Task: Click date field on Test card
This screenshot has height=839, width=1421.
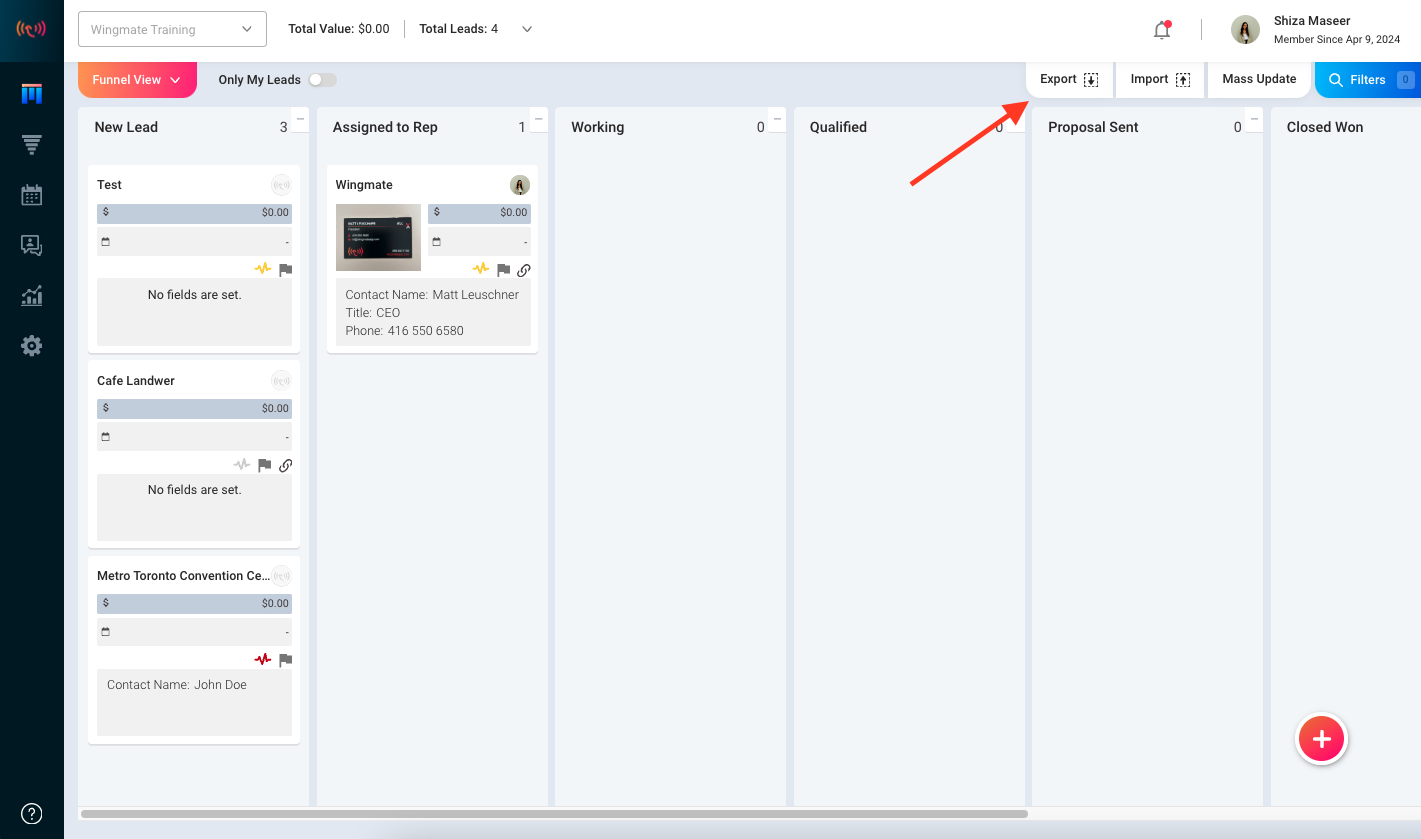Action: point(194,242)
